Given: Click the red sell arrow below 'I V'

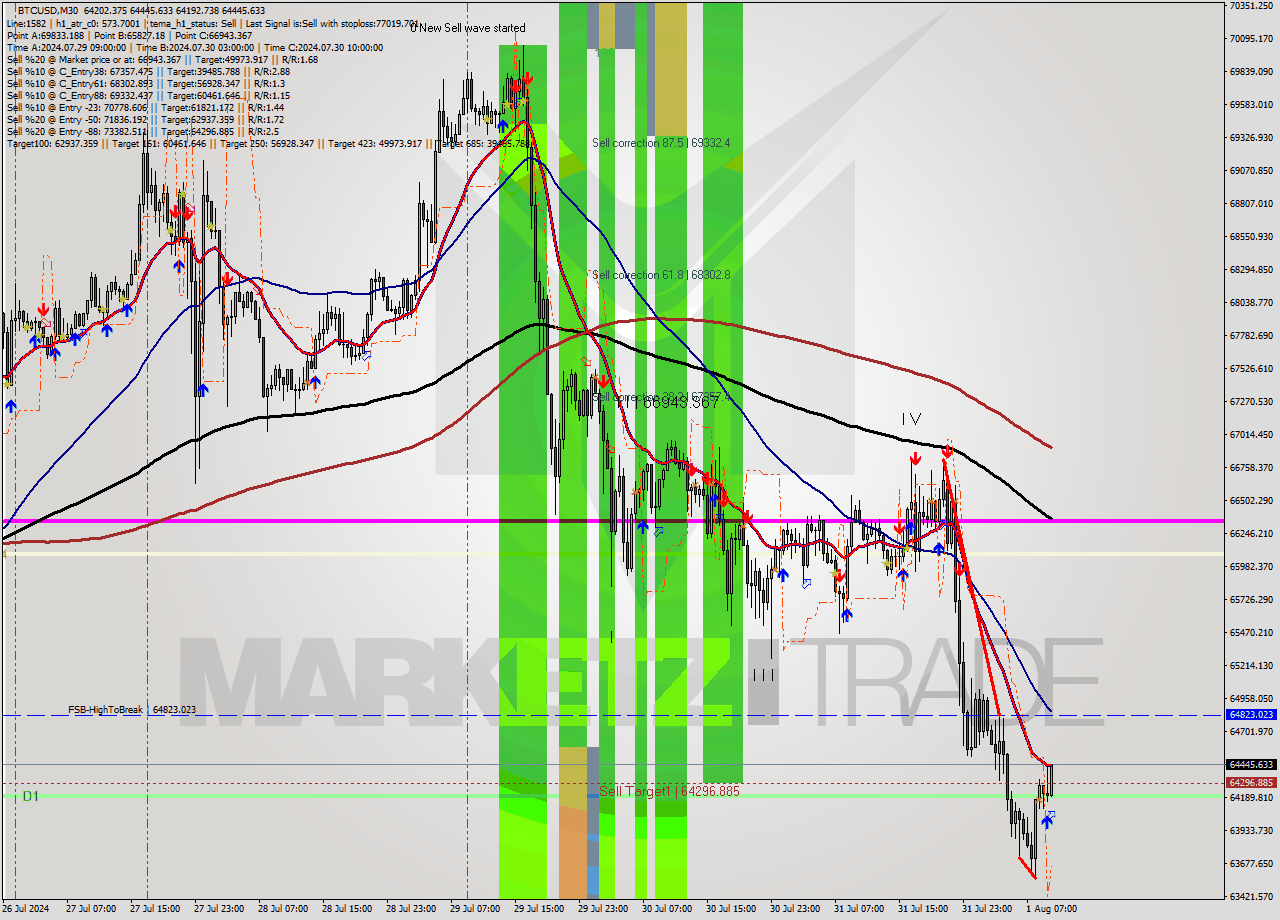Looking at the screenshot, I should [915, 458].
